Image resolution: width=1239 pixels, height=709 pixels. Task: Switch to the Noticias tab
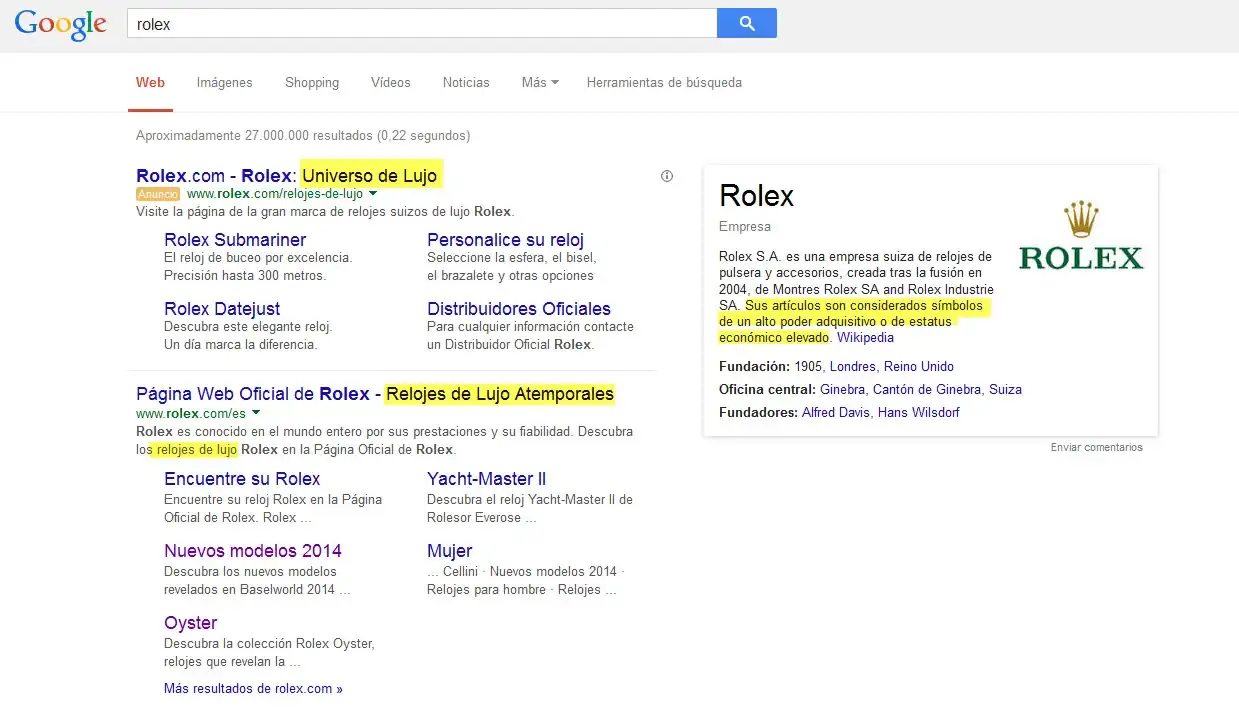(466, 82)
